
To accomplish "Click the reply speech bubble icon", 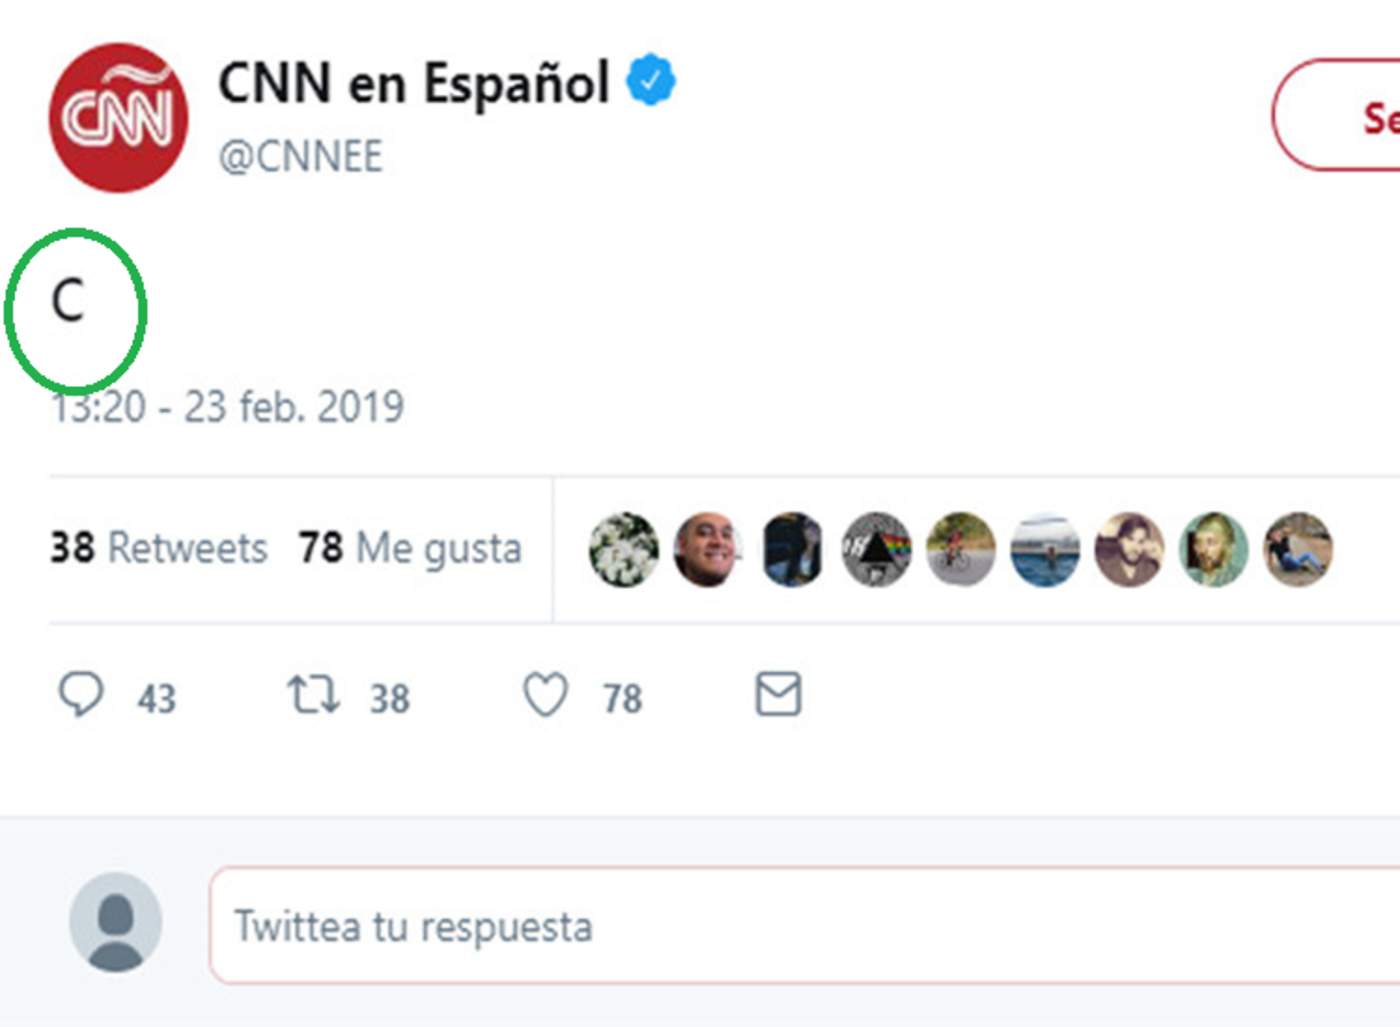I will click(x=81, y=694).
